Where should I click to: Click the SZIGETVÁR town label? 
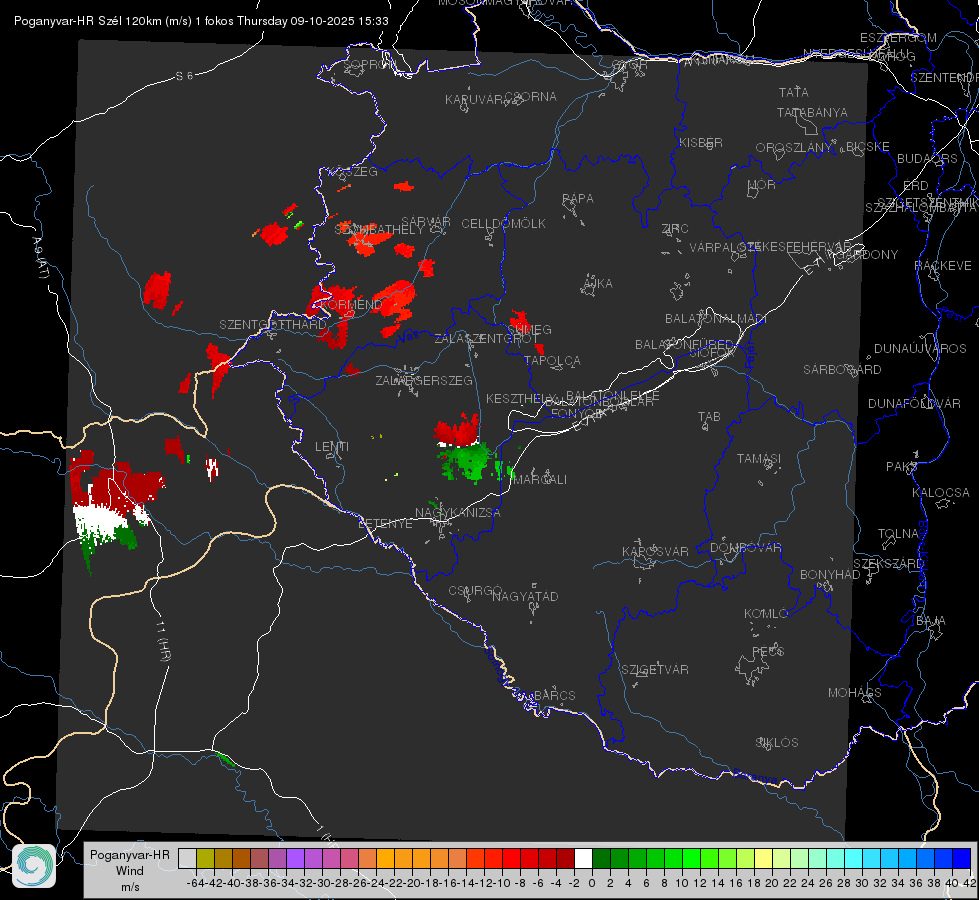point(655,670)
